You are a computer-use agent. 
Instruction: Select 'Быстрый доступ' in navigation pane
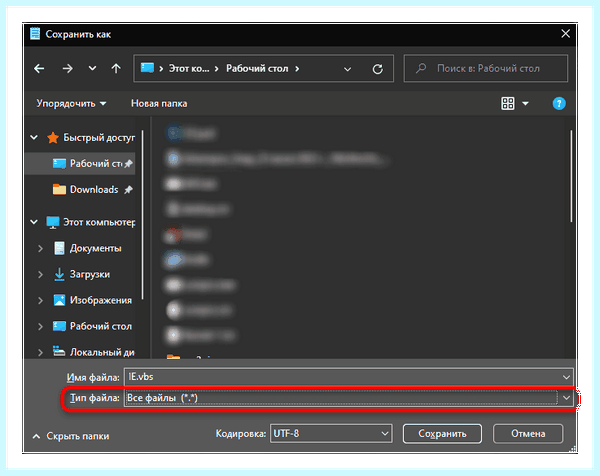click(x=99, y=137)
